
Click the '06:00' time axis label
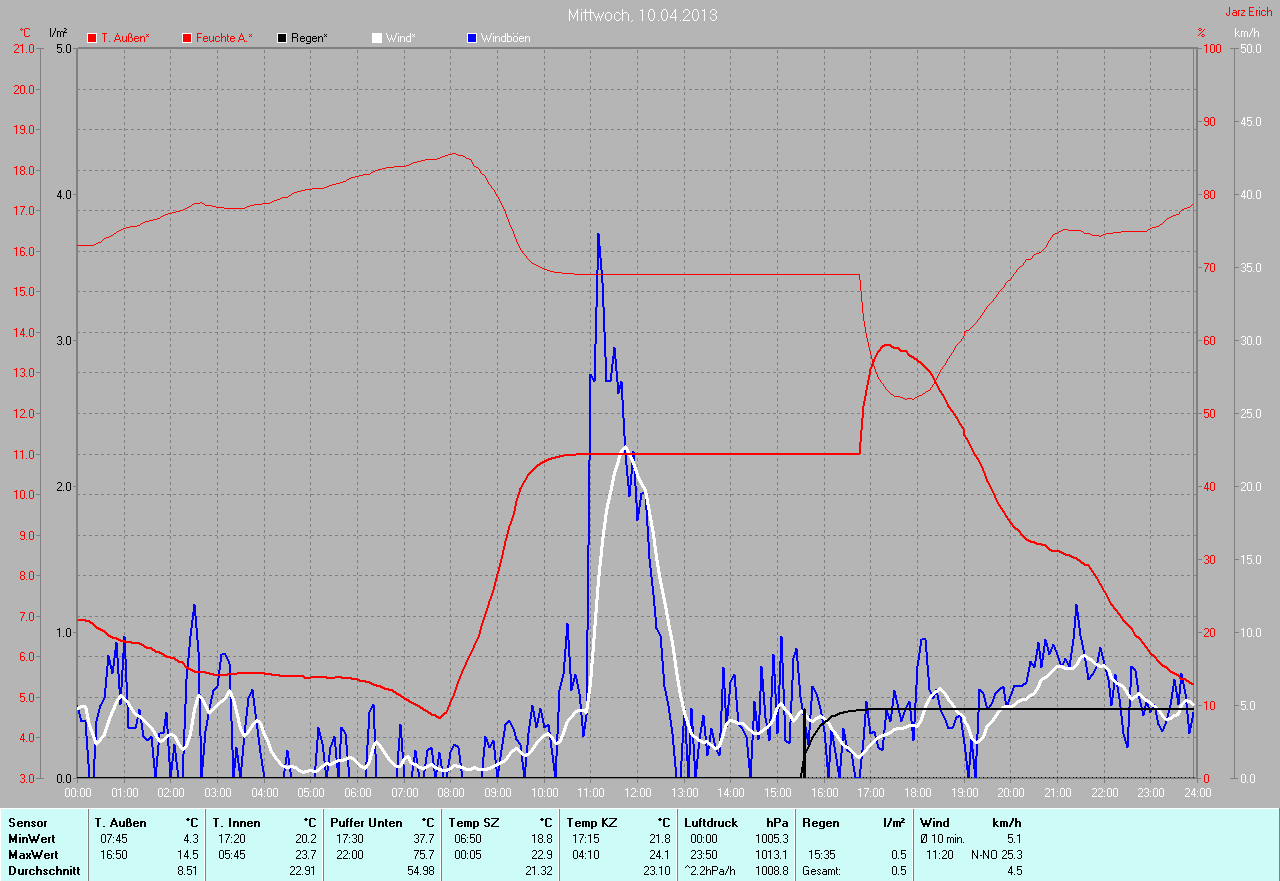pos(358,792)
